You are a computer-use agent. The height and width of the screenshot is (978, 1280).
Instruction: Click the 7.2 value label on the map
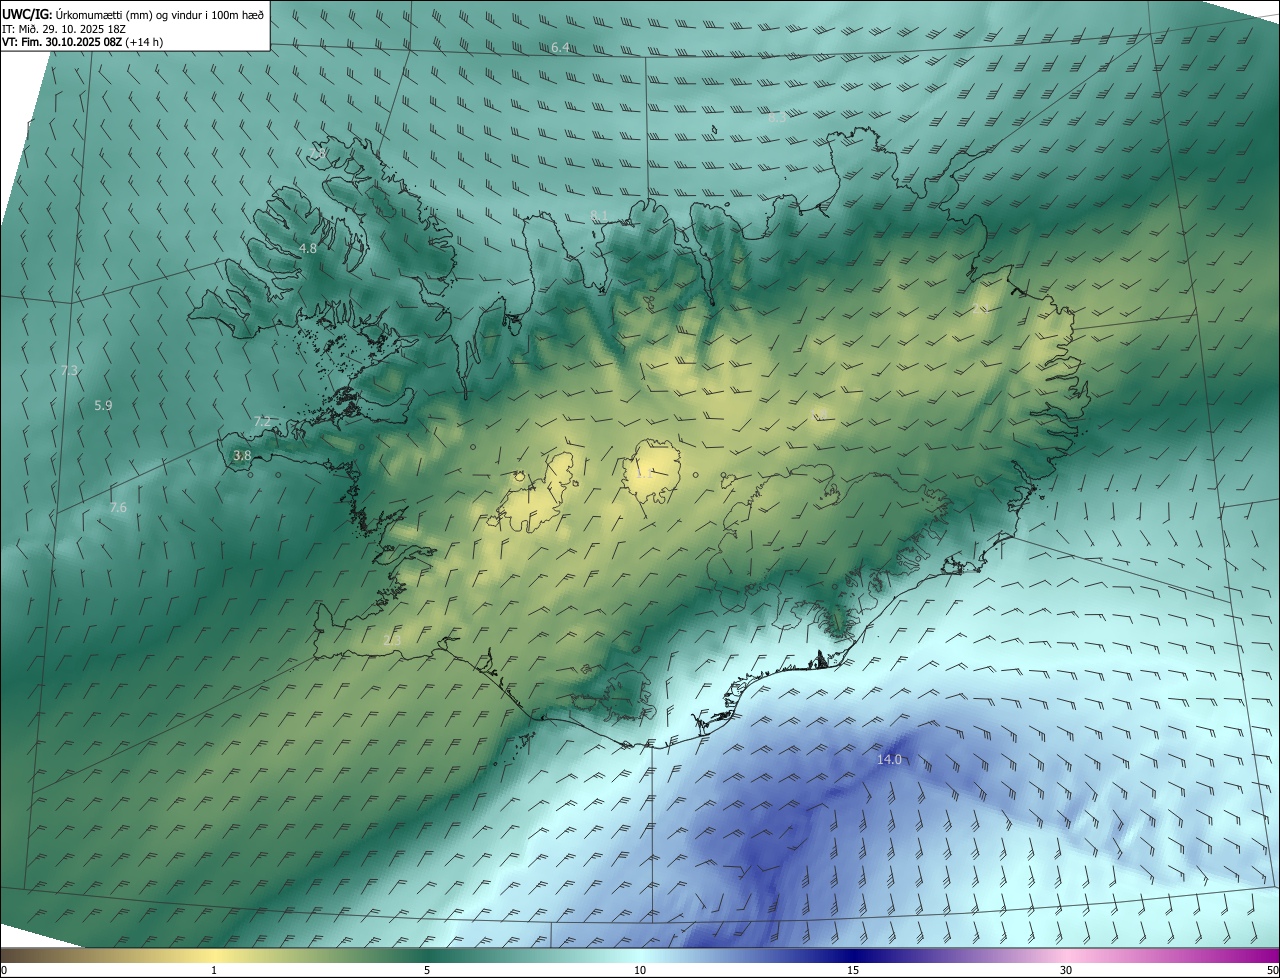tap(262, 422)
